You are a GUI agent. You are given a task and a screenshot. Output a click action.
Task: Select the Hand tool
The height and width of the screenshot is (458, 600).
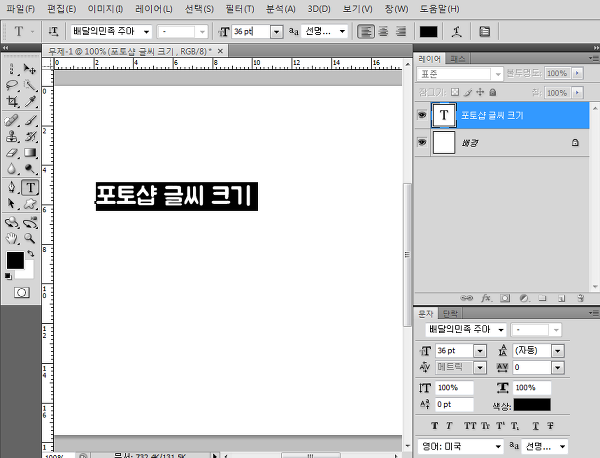(12, 238)
